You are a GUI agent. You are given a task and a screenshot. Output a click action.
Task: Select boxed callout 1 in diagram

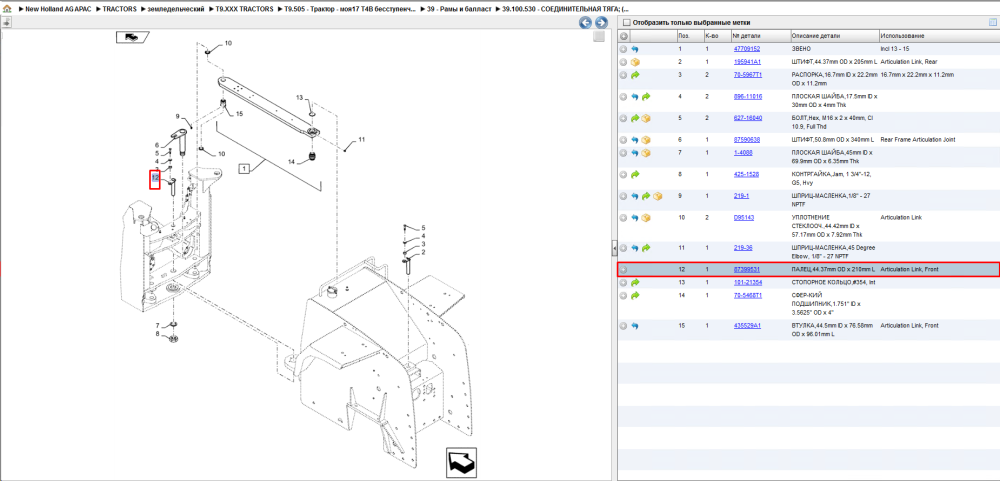click(244, 169)
